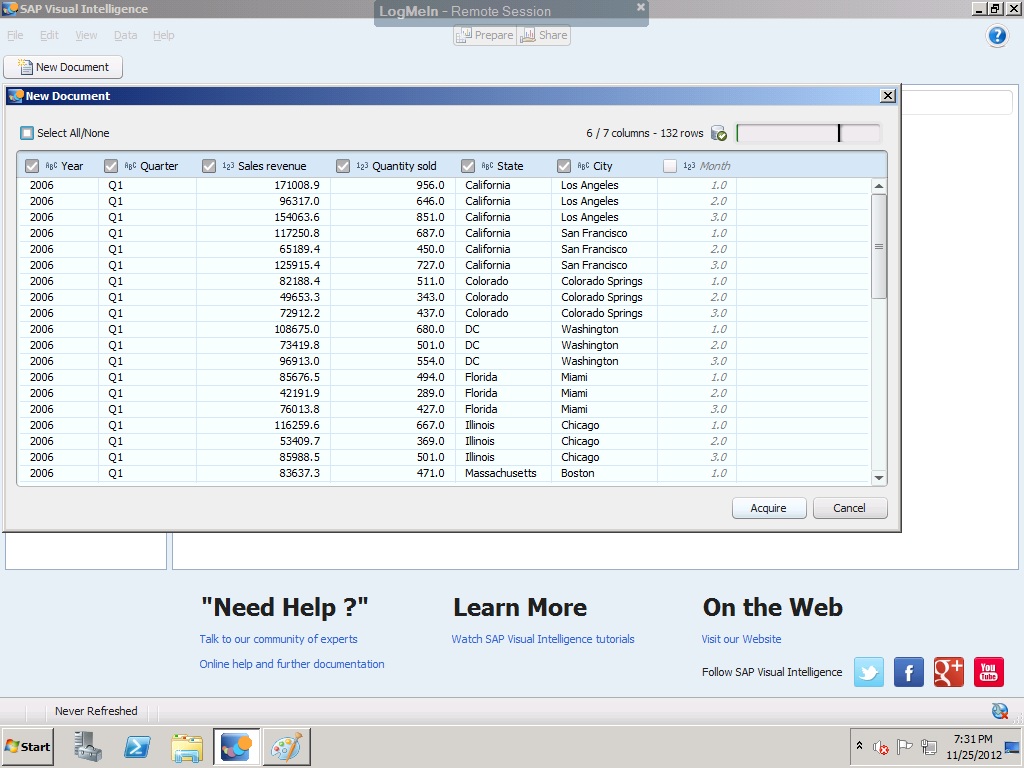Click the Acquire button
Screen dimensions: 1024x768
click(769, 508)
